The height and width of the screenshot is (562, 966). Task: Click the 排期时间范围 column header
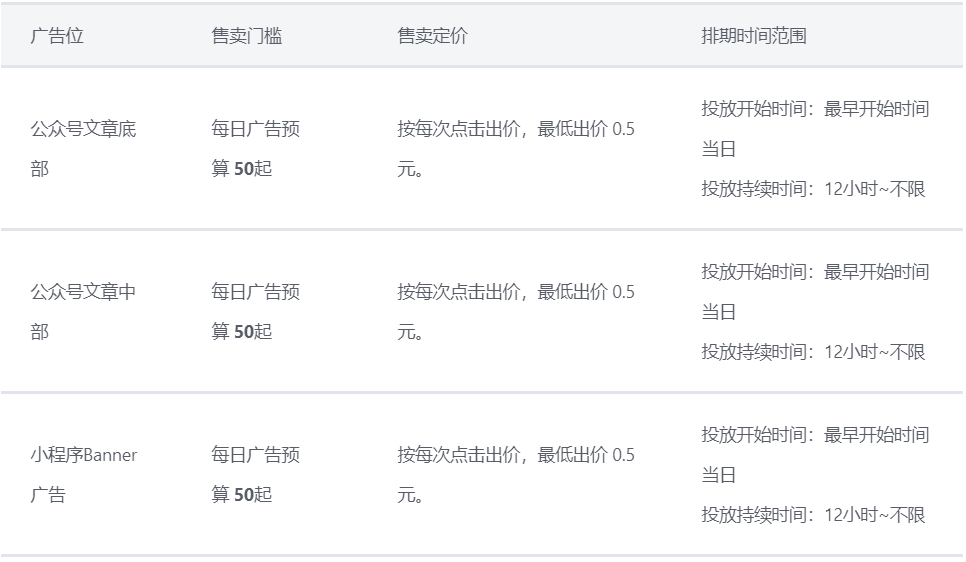pos(754,36)
